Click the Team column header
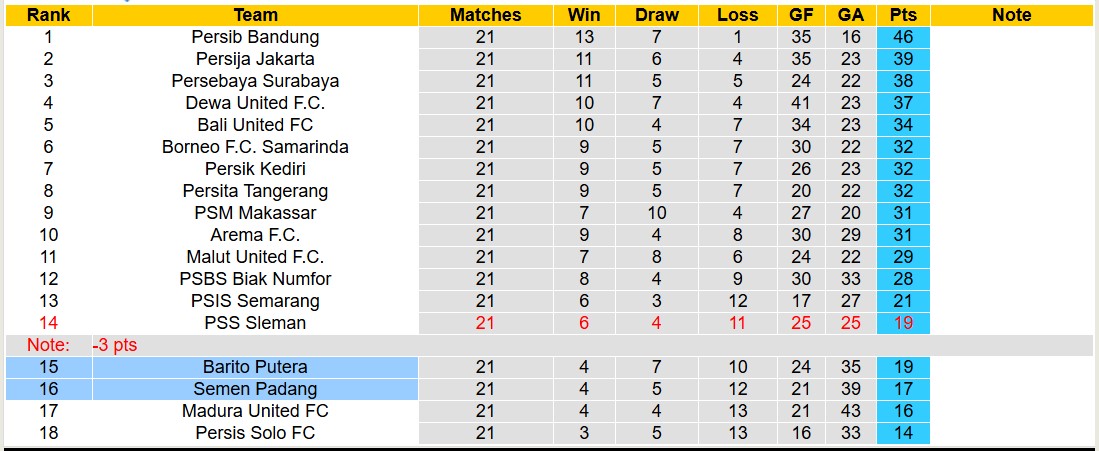This screenshot has width=1099, height=451. click(255, 15)
